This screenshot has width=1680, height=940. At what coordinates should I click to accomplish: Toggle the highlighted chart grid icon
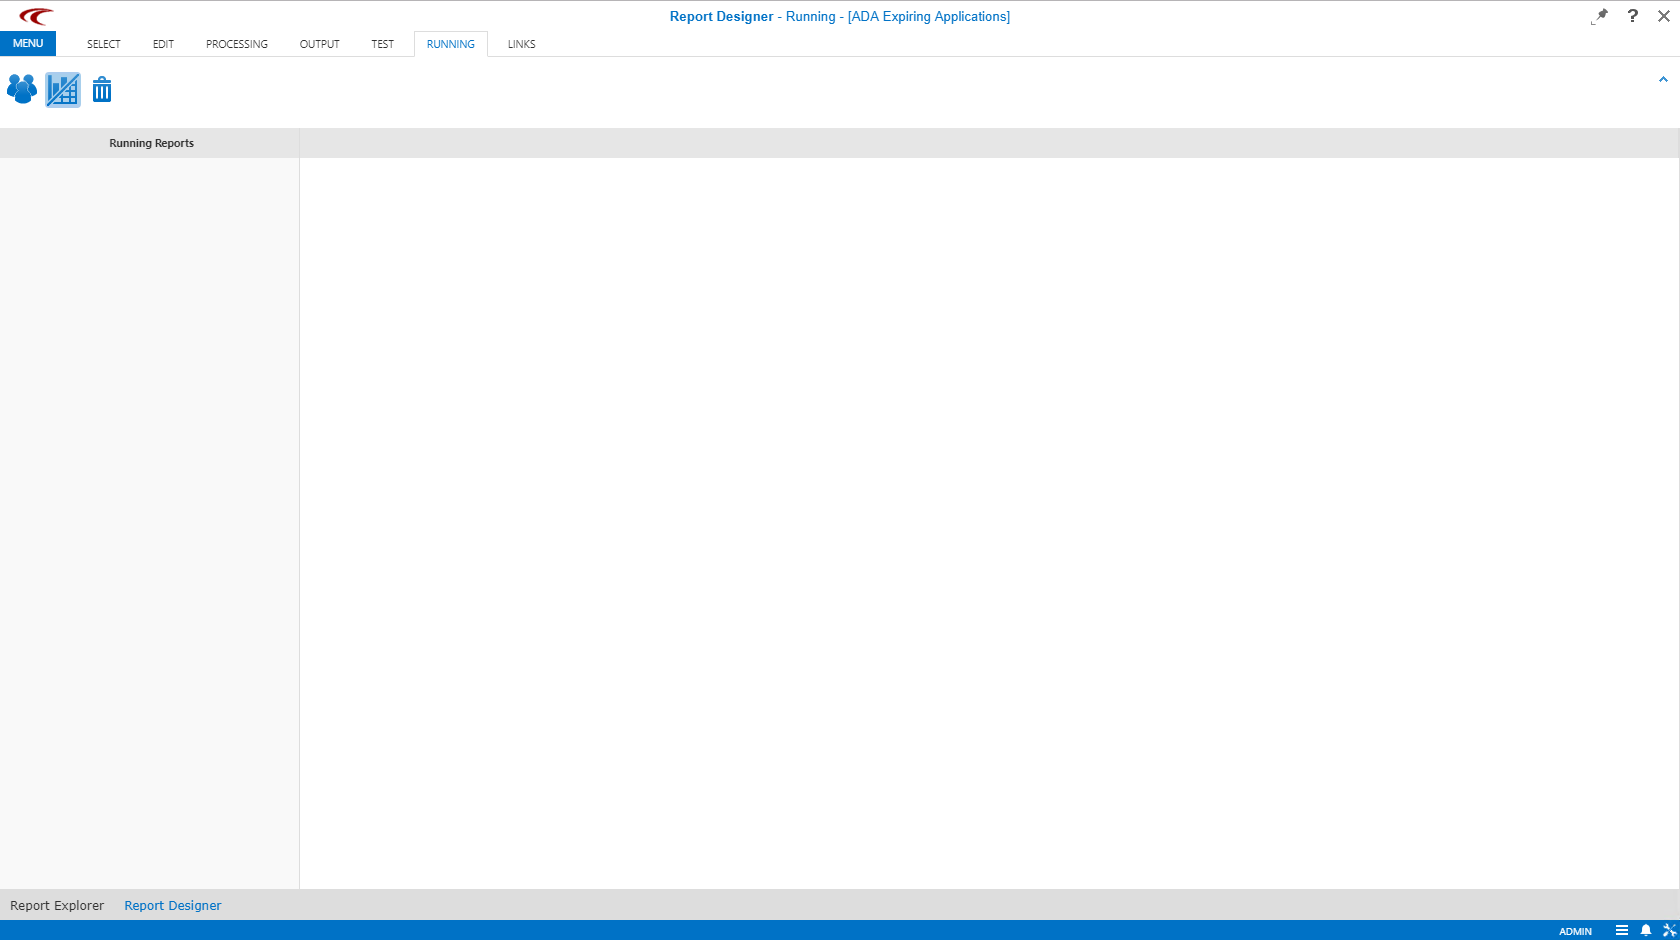click(63, 90)
